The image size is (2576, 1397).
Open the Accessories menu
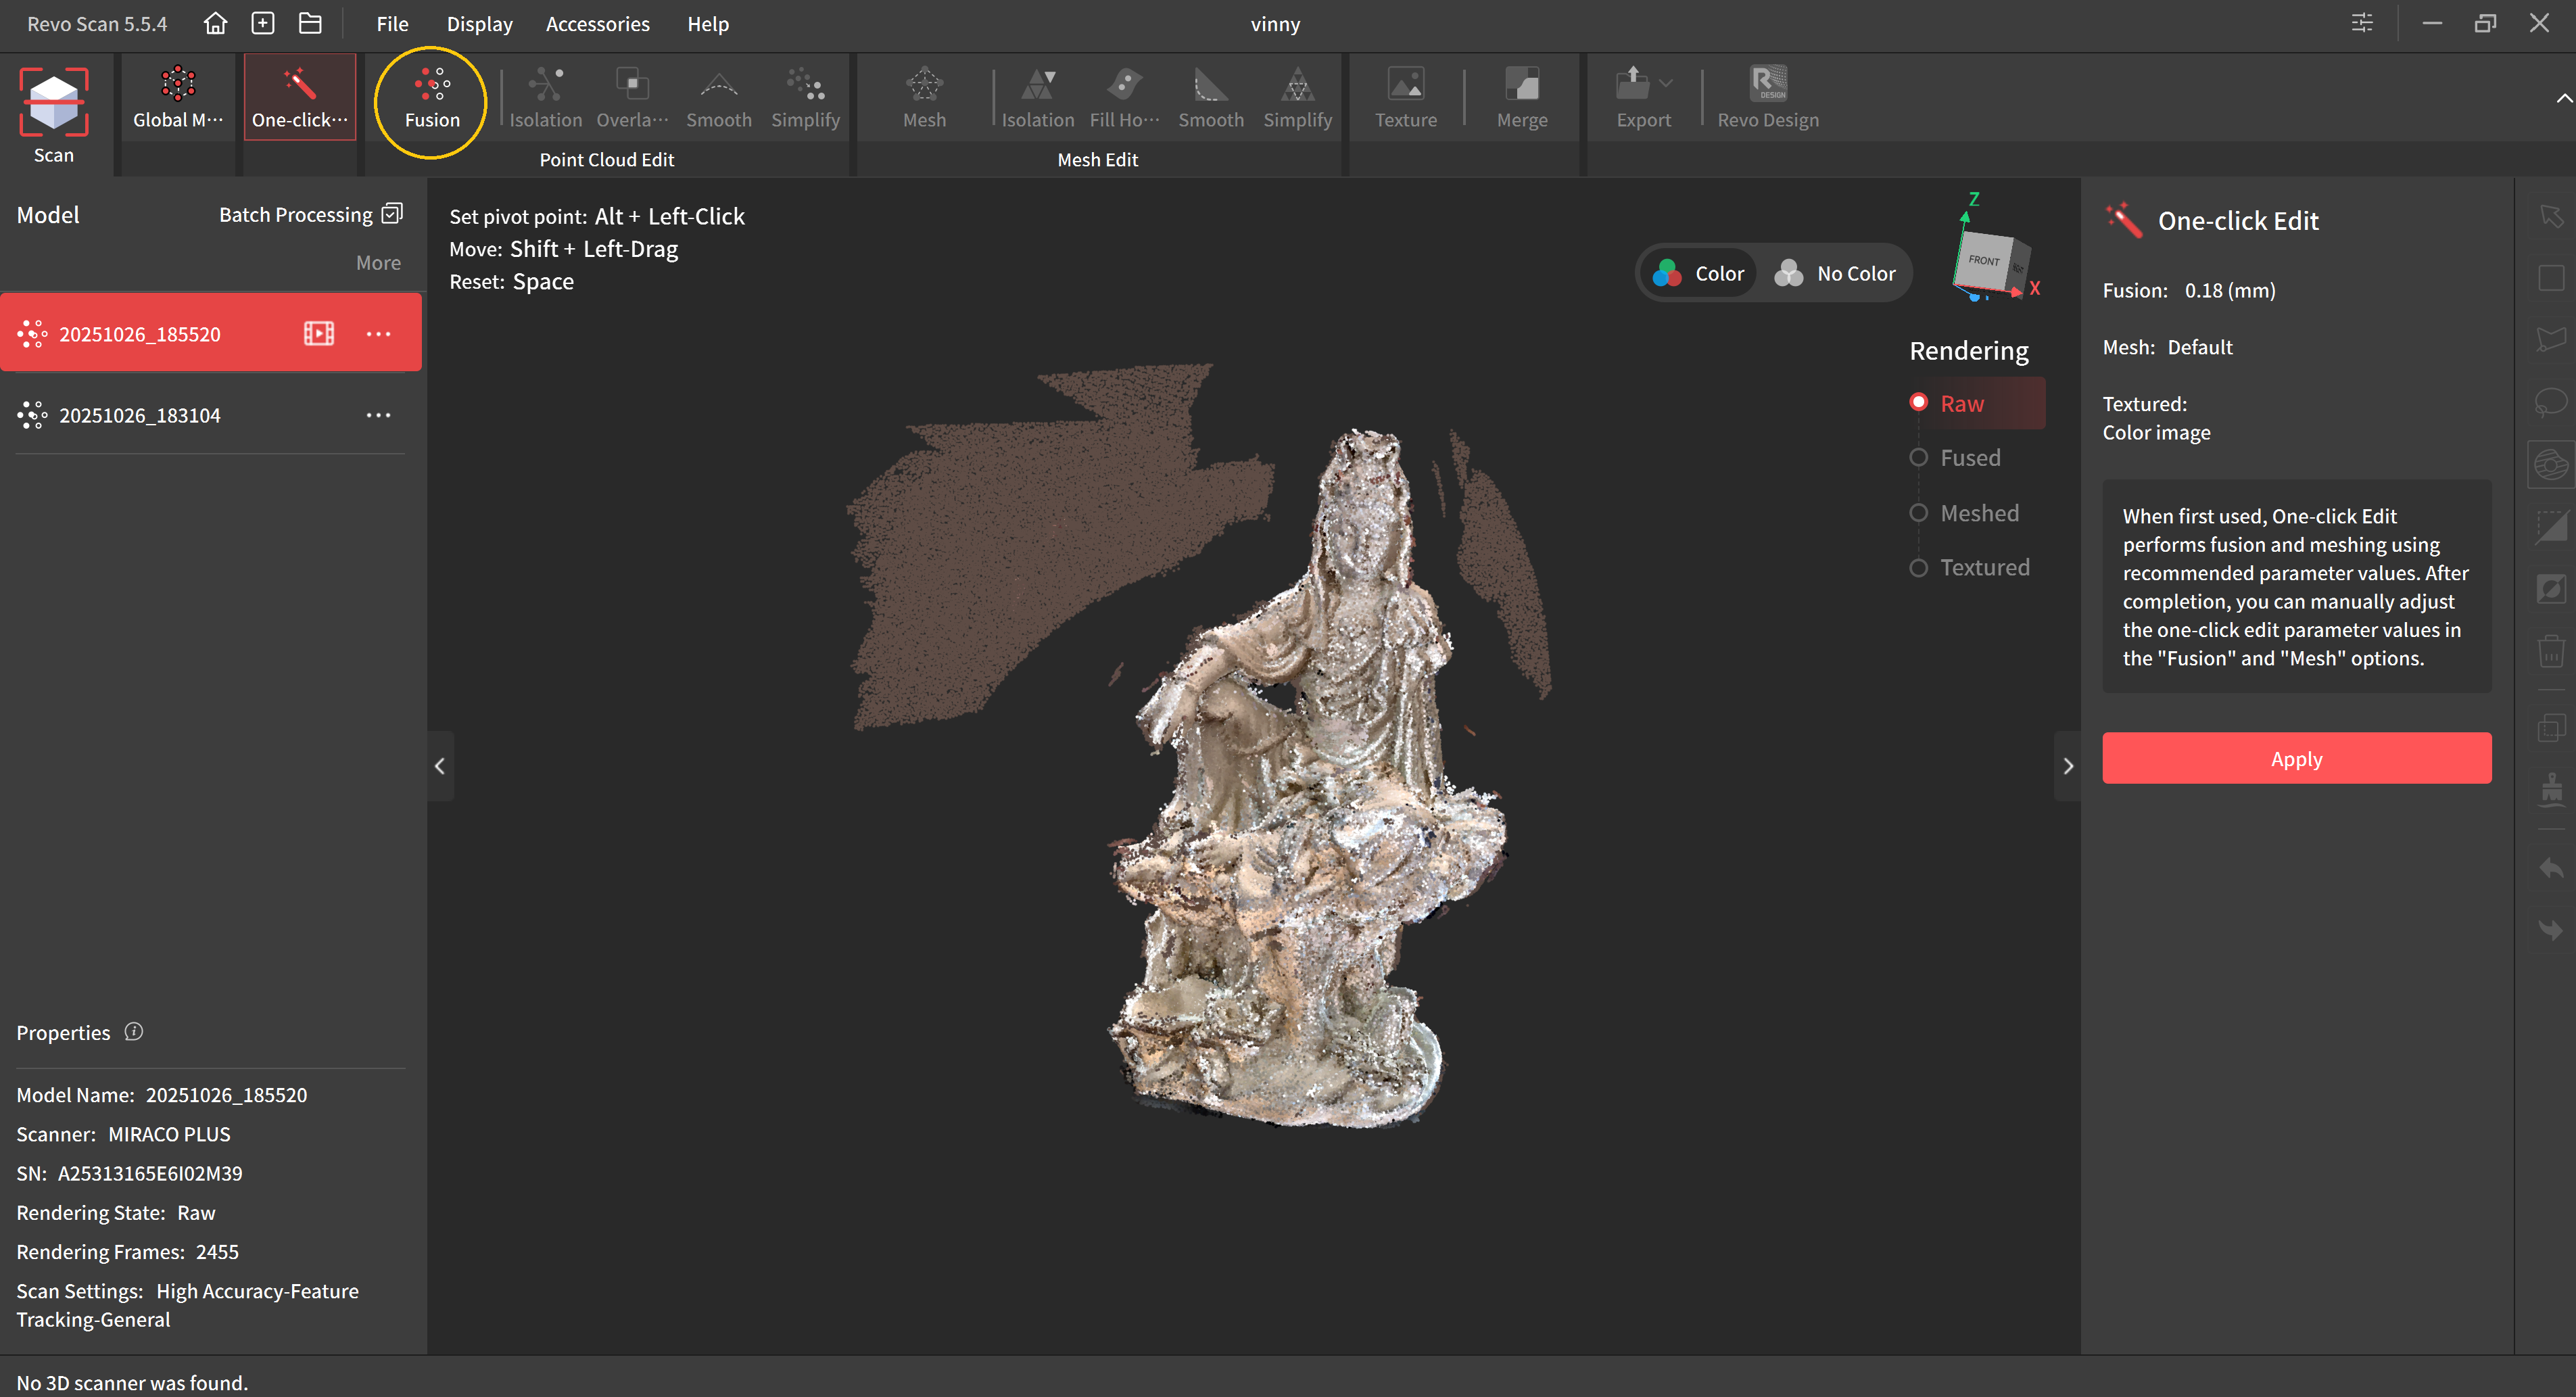point(597,23)
